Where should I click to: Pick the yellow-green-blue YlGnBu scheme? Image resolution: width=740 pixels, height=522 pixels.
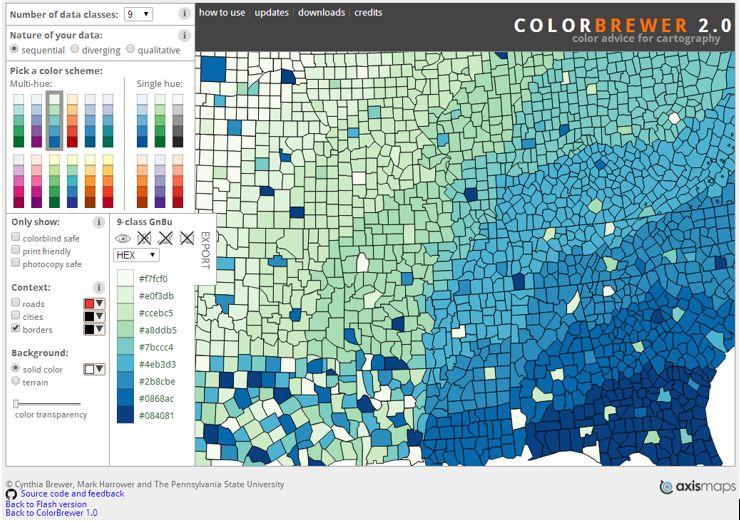pos(72,181)
